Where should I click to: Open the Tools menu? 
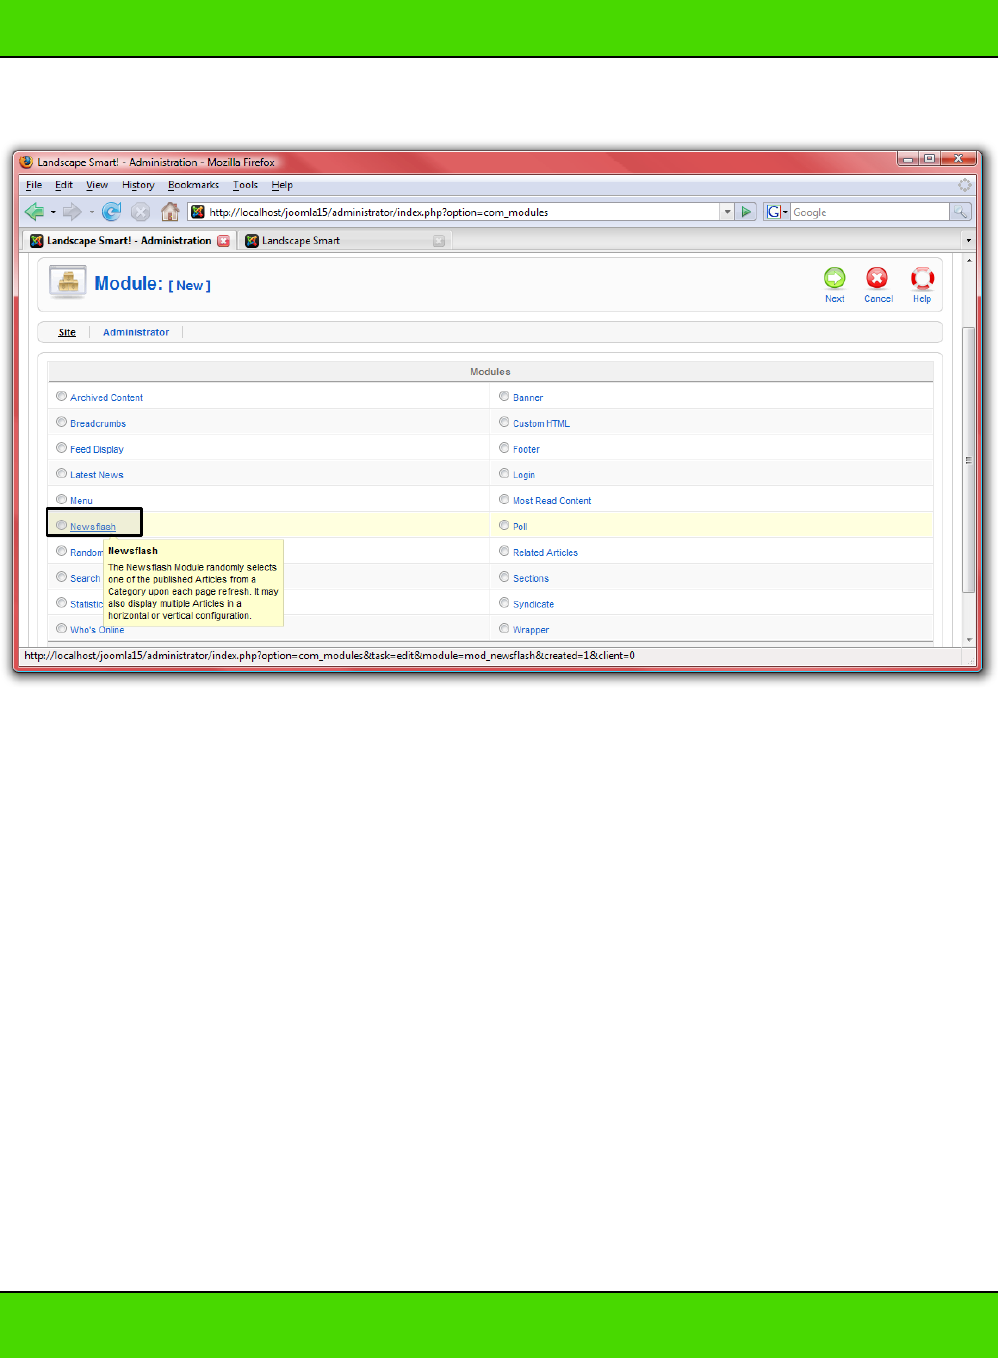246,185
